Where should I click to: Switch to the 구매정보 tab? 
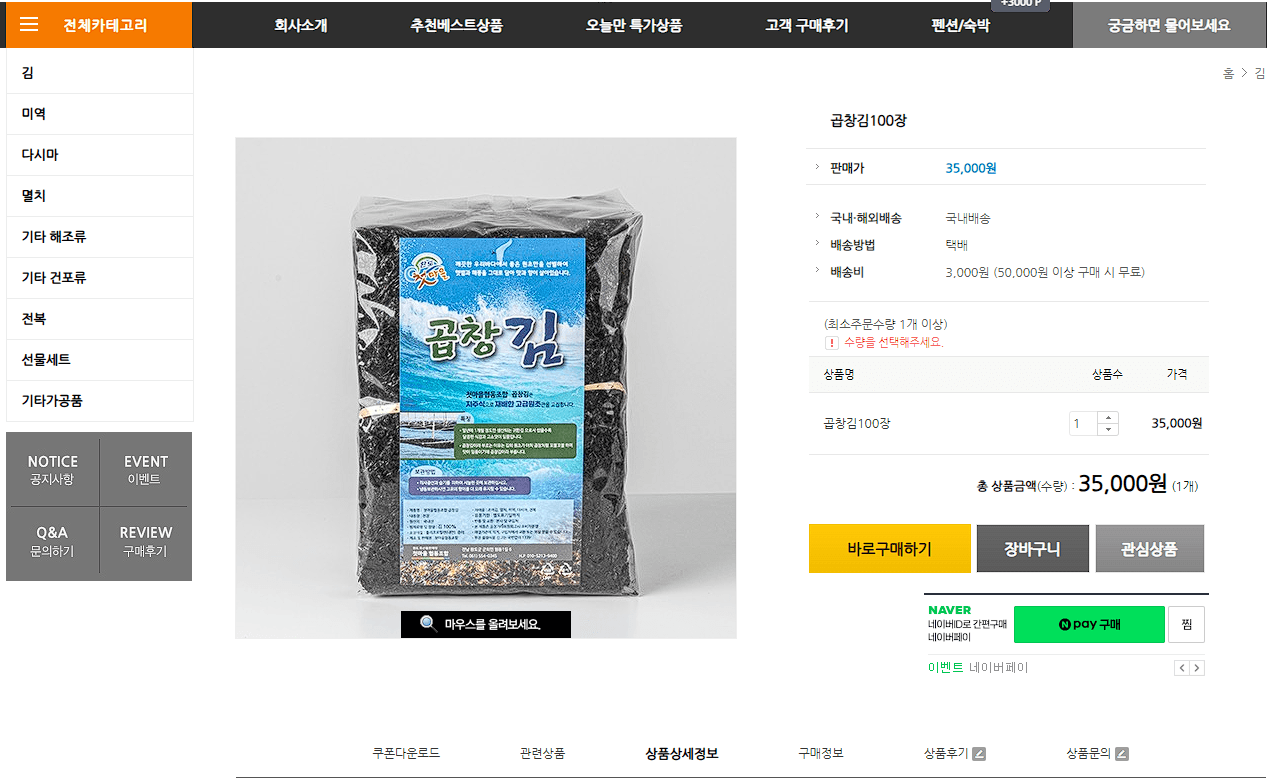coord(821,753)
